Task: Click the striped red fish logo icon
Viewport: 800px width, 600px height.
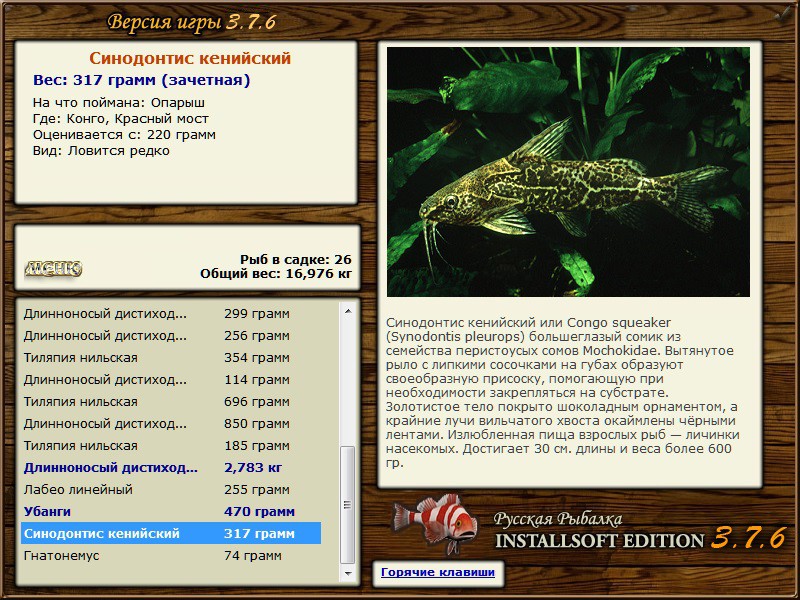Action: (435, 522)
